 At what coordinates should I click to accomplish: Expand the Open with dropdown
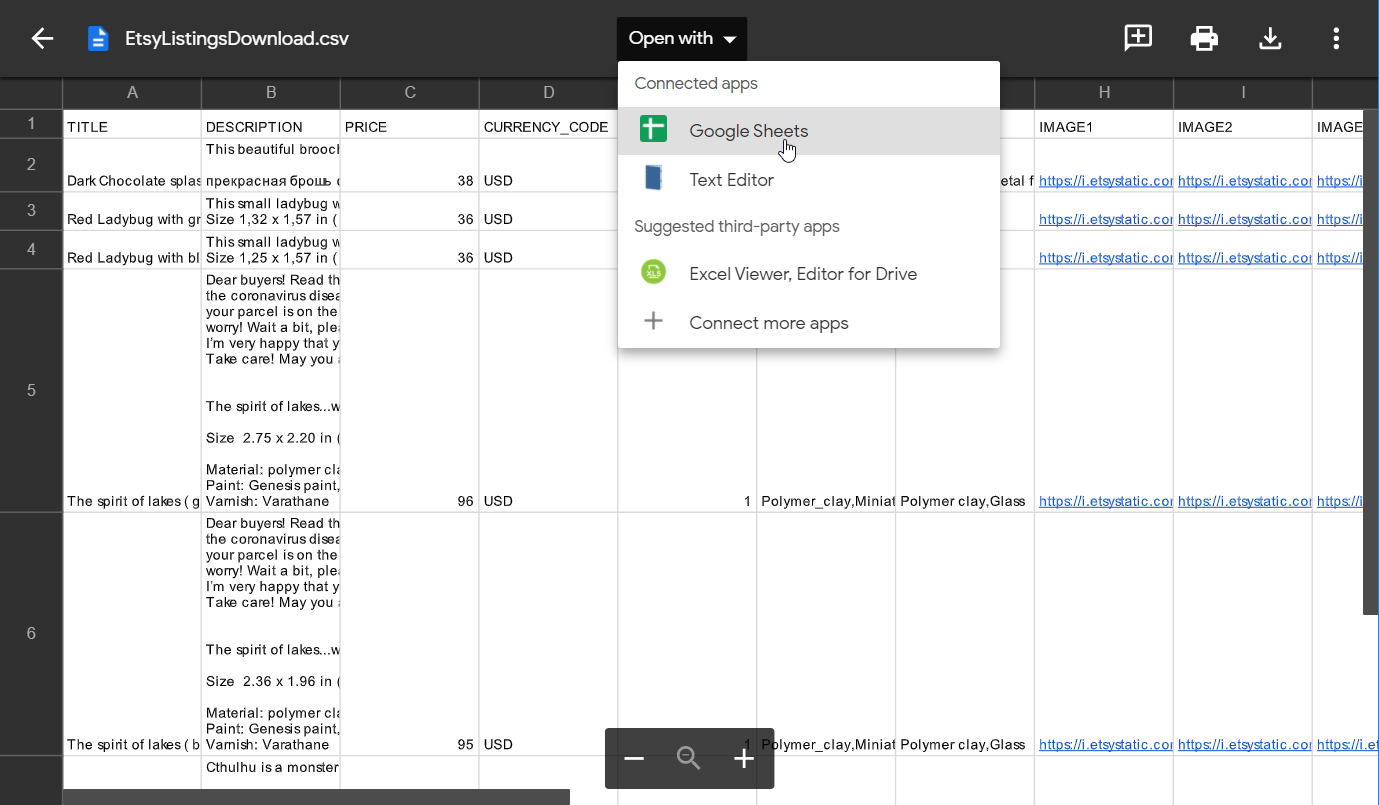pyautogui.click(x=682, y=39)
